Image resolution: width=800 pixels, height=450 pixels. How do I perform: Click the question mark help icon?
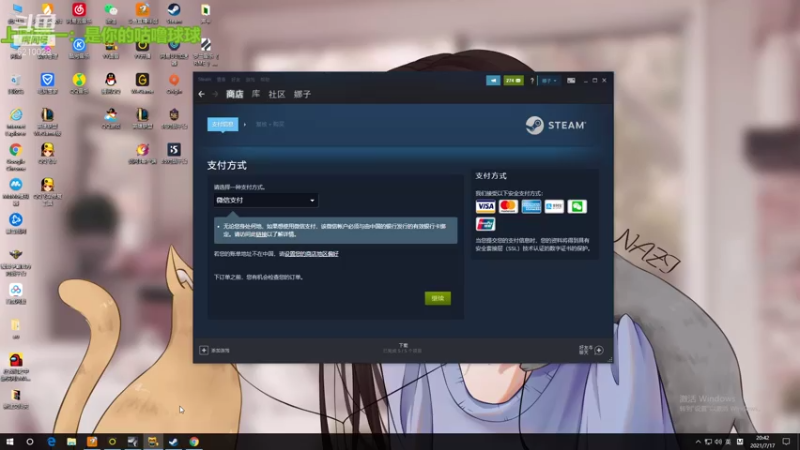532,81
